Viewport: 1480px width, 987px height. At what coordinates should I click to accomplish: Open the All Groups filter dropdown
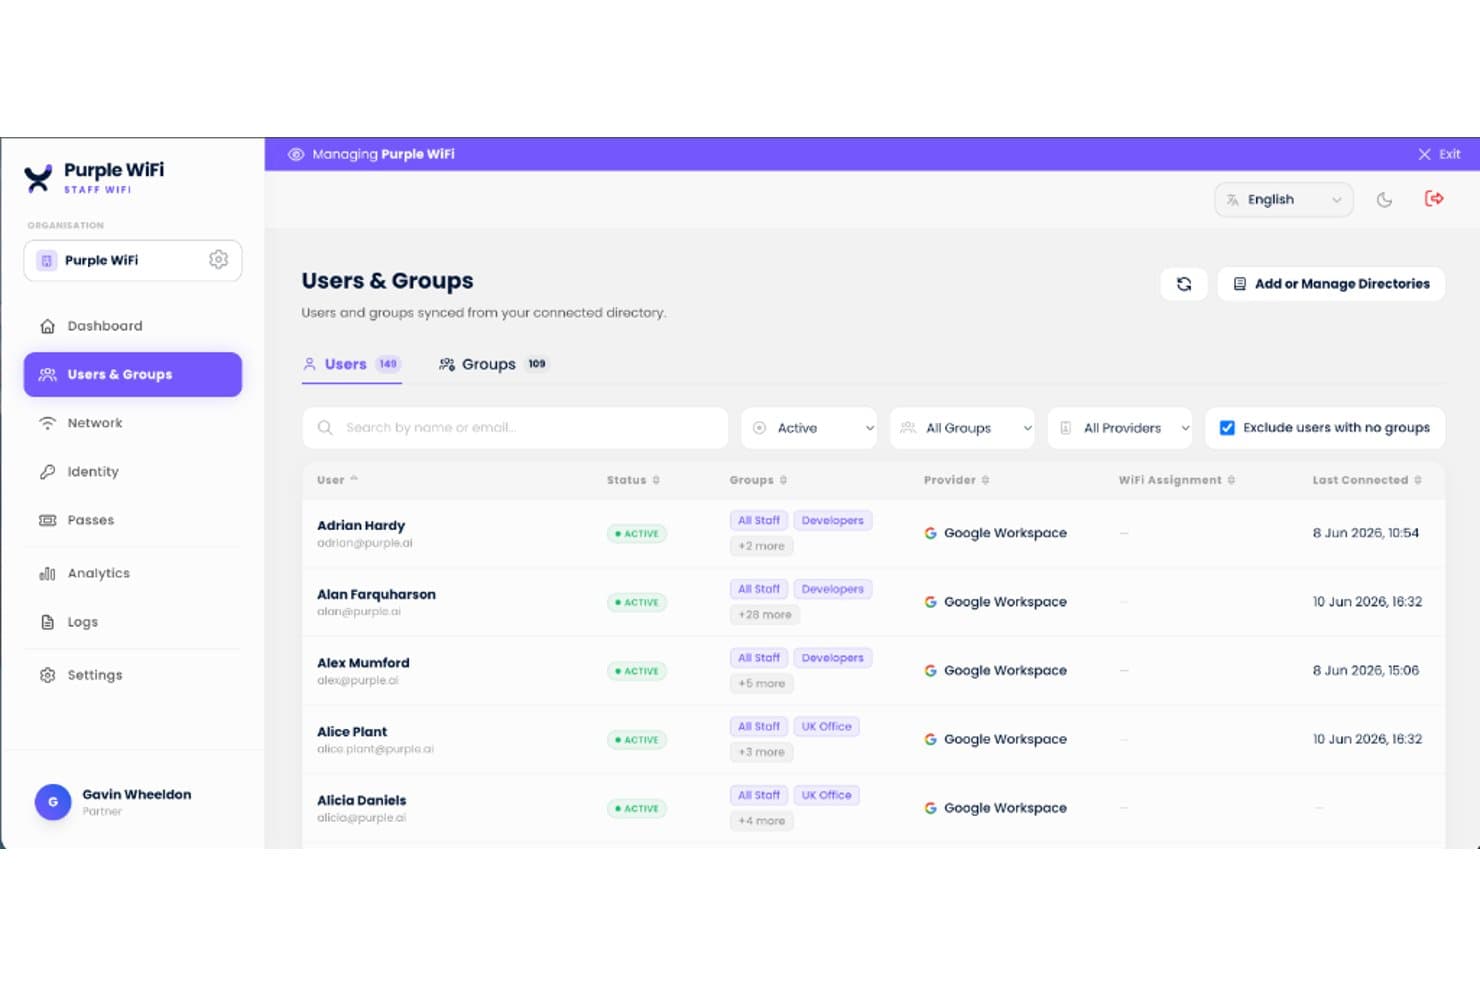[x=962, y=428]
